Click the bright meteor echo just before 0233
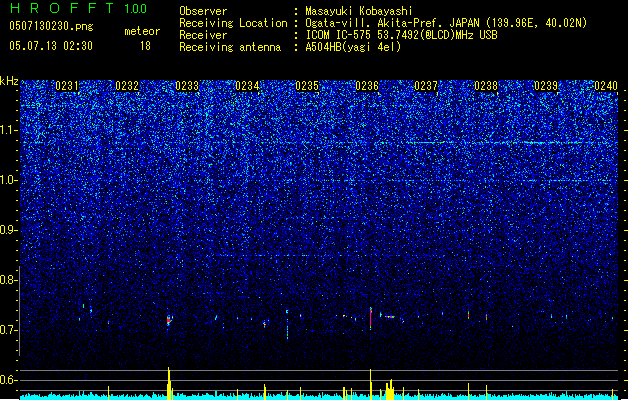The height and width of the screenshot is (400, 629). (x=169, y=320)
